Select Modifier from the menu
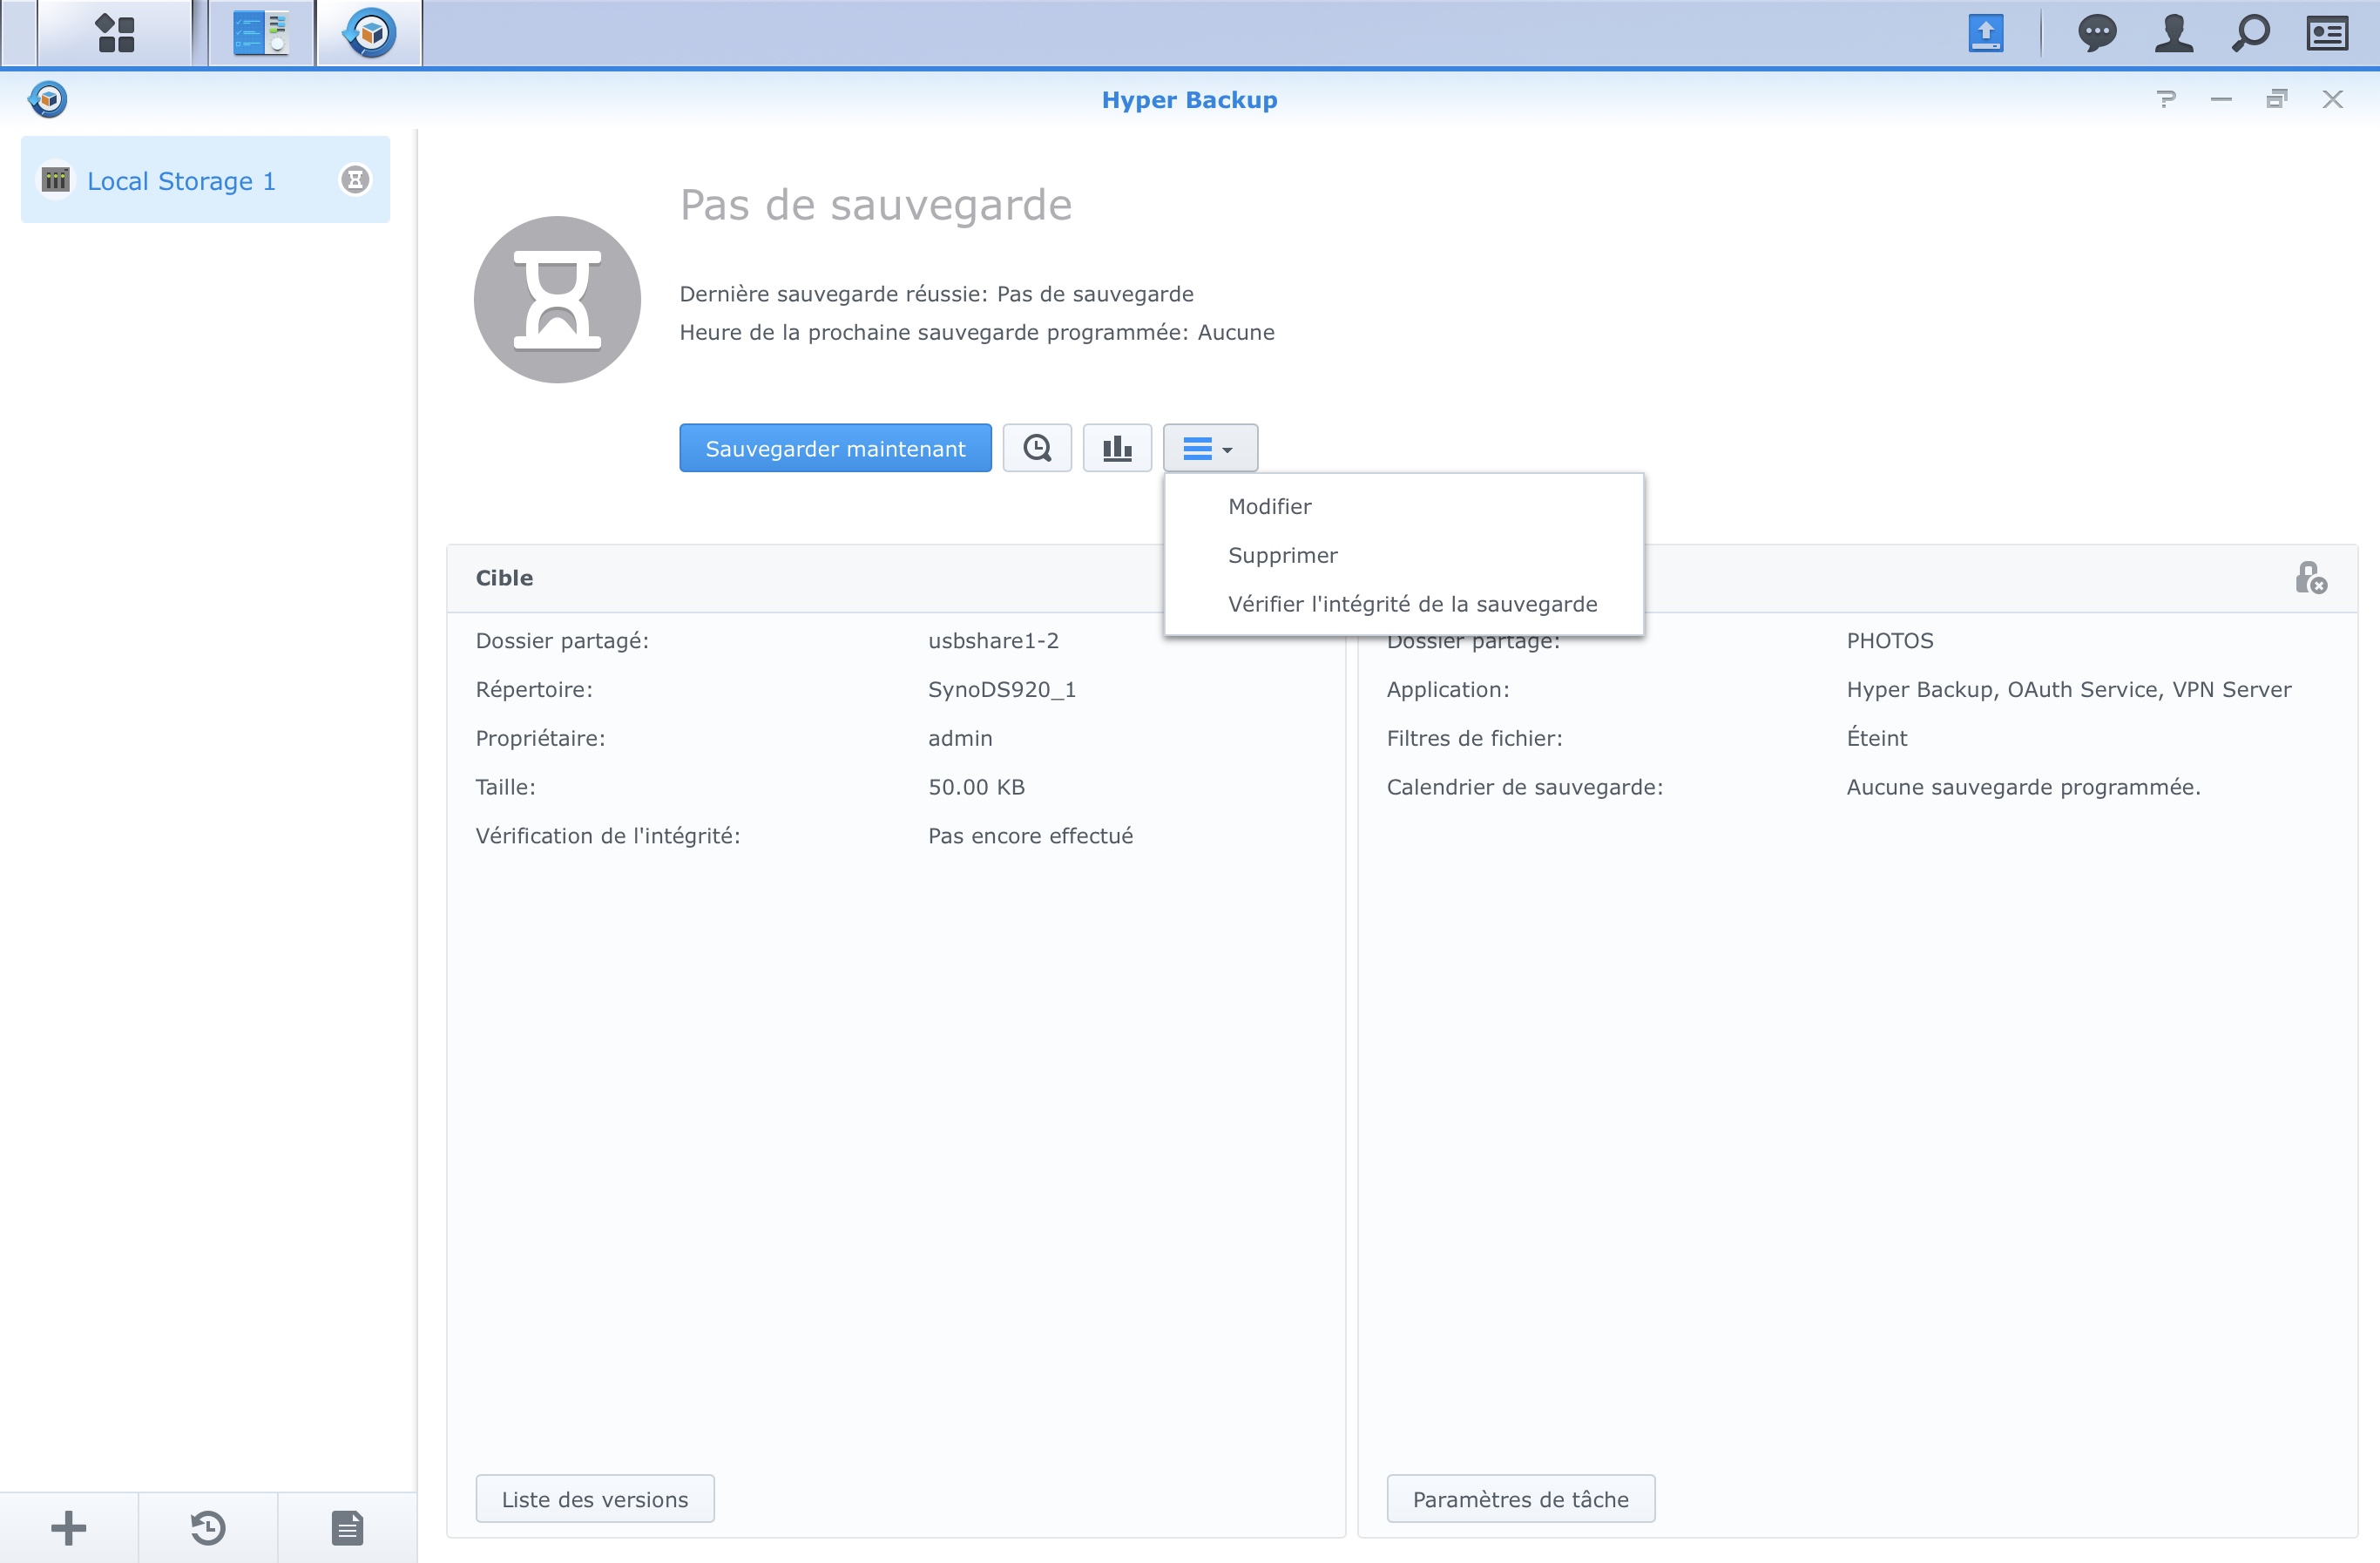The image size is (2380, 1563). click(1269, 506)
